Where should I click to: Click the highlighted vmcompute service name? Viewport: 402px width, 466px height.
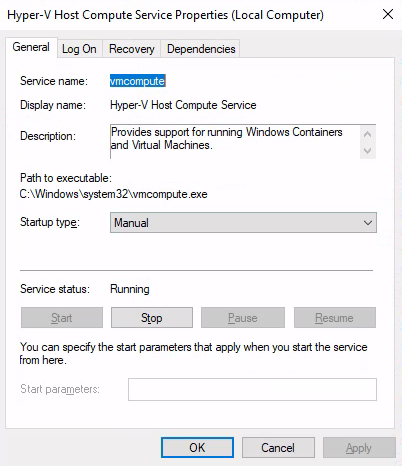click(138, 81)
